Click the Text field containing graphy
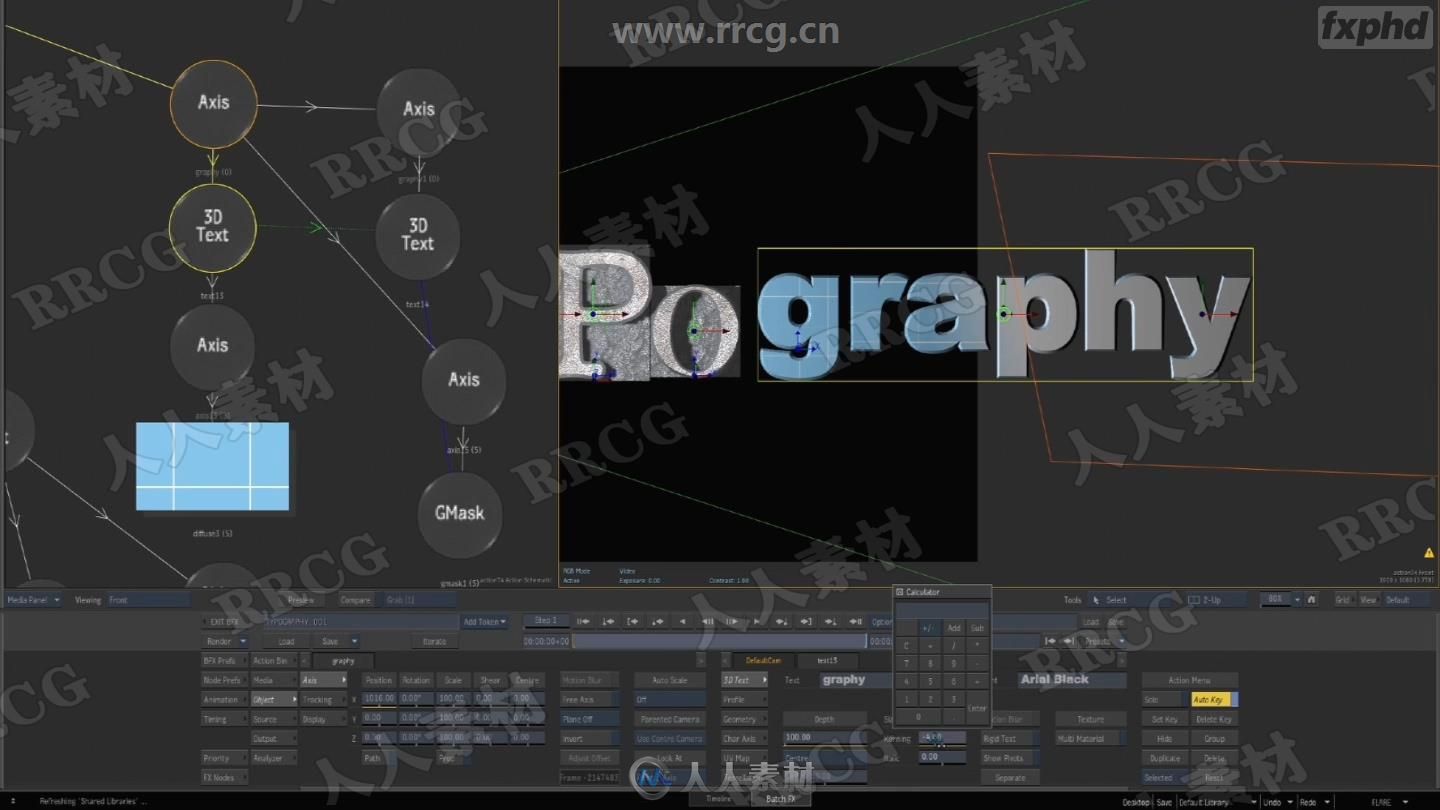The width and height of the screenshot is (1440, 810). [856, 680]
